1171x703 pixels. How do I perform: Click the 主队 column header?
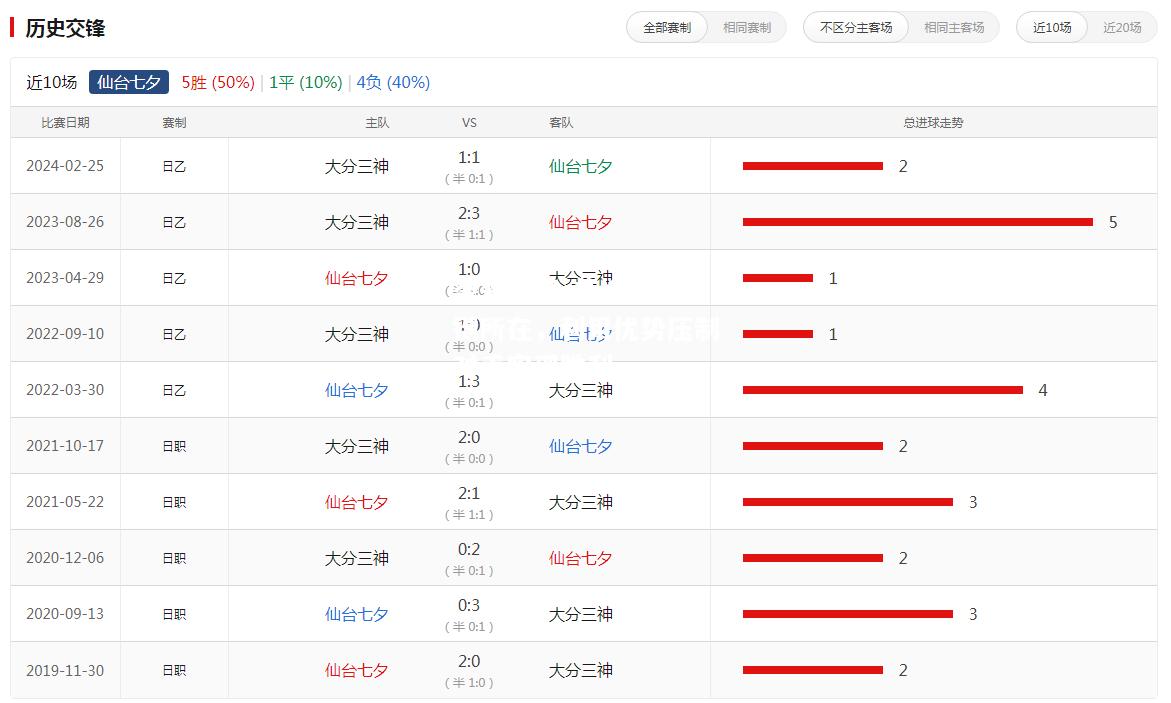point(377,123)
